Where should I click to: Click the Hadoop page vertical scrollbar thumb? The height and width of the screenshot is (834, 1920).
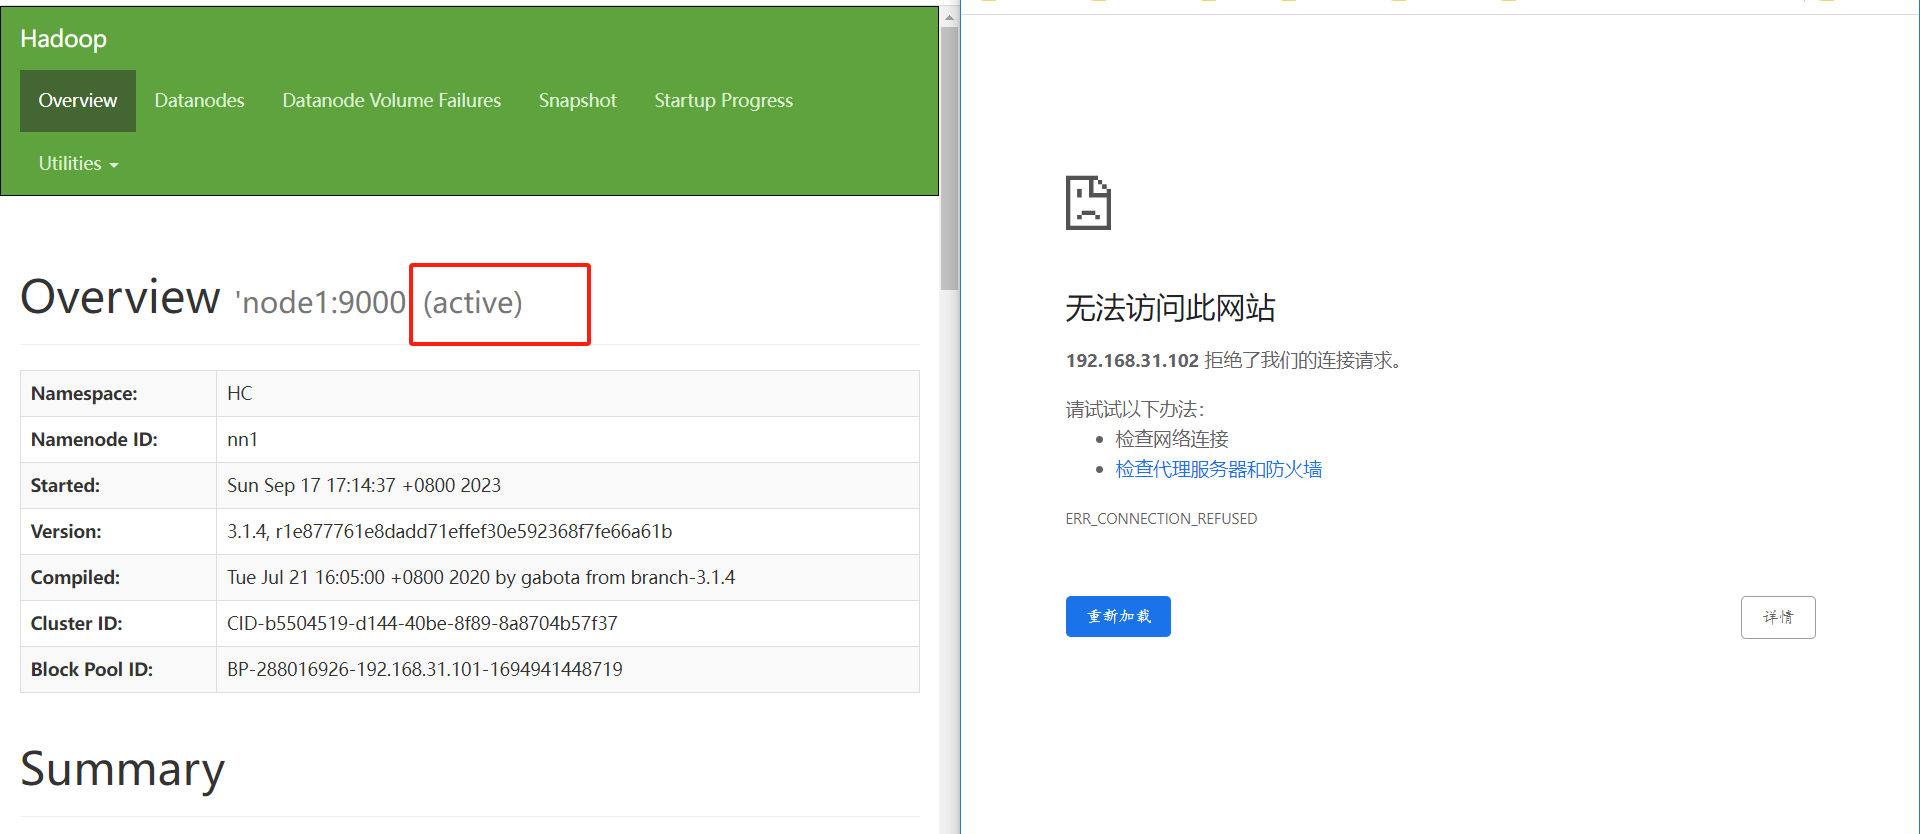[949, 158]
